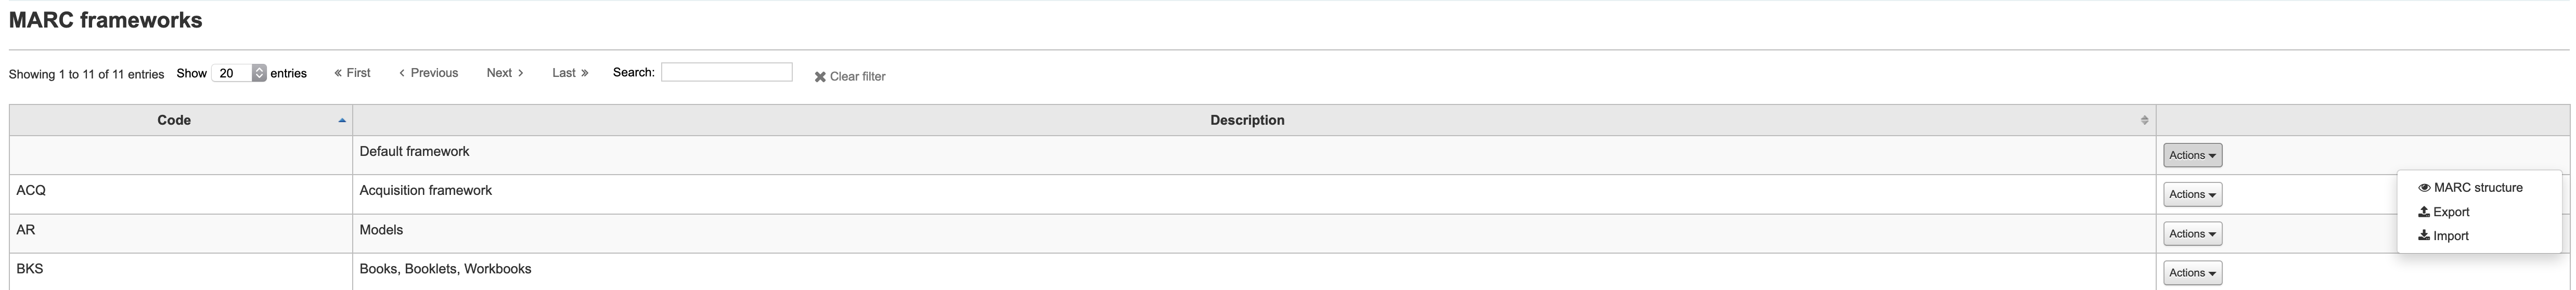Click the Last page double-chevron icon

point(585,73)
